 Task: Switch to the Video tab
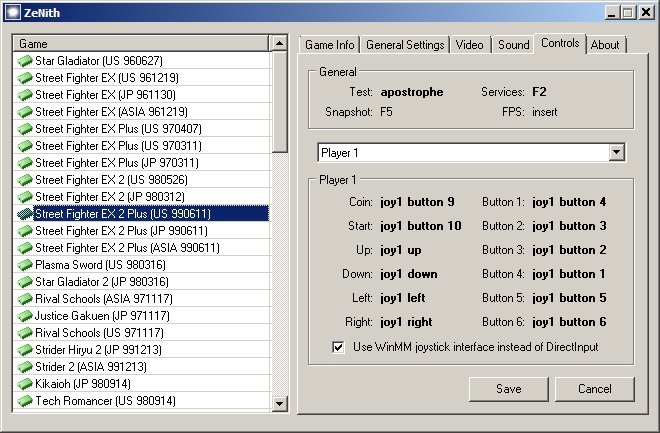(x=469, y=45)
